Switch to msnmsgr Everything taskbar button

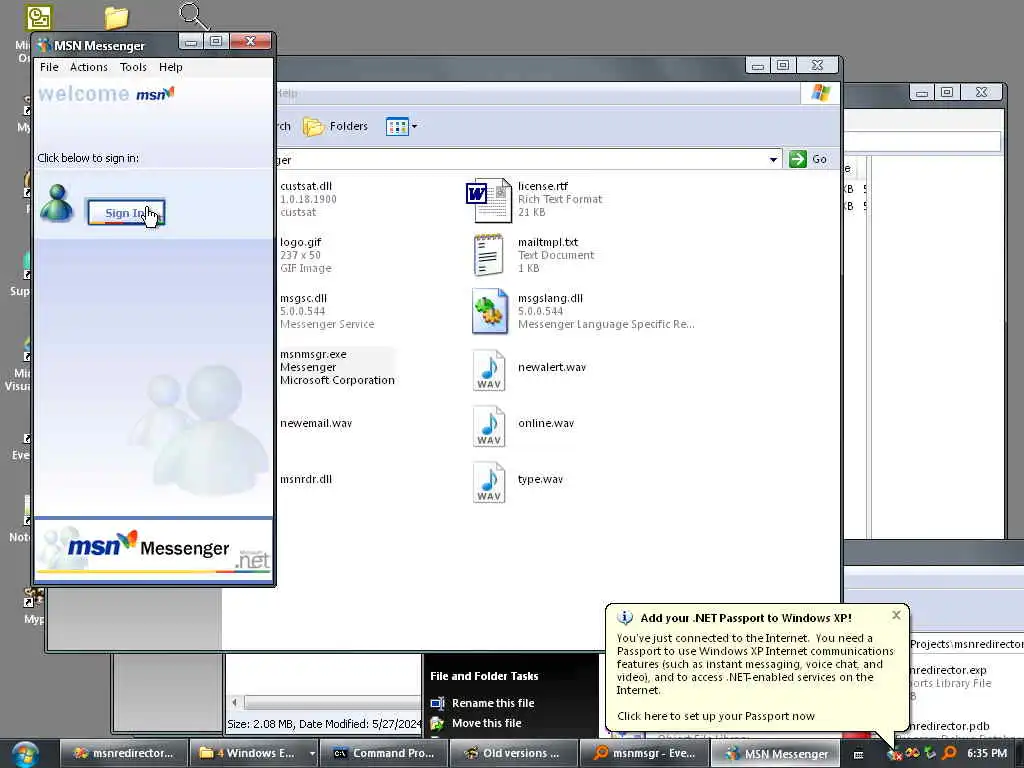tap(643, 753)
